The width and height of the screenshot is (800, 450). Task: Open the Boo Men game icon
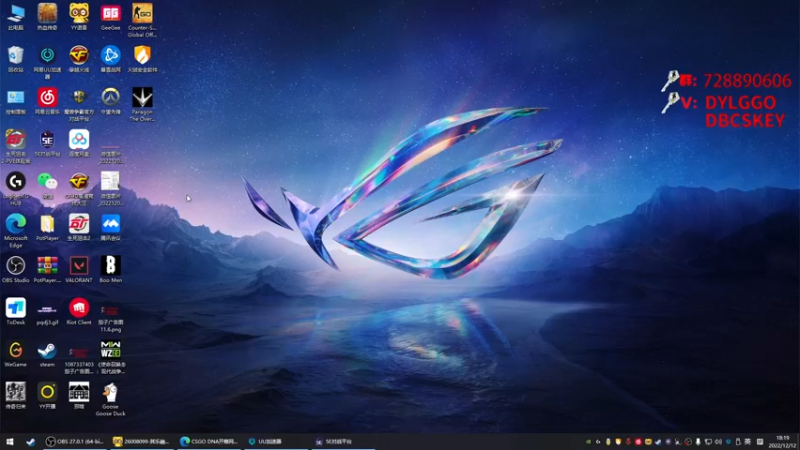(x=111, y=270)
